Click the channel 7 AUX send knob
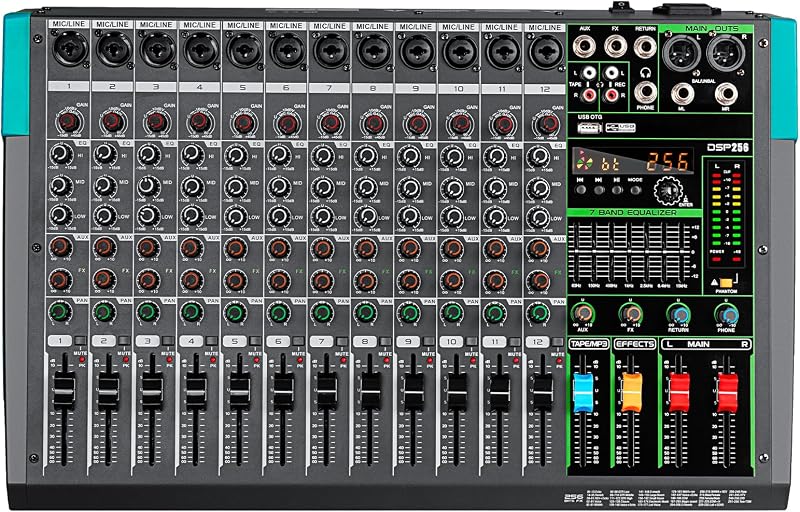This screenshot has height=512, width=800. [x=322, y=249]
